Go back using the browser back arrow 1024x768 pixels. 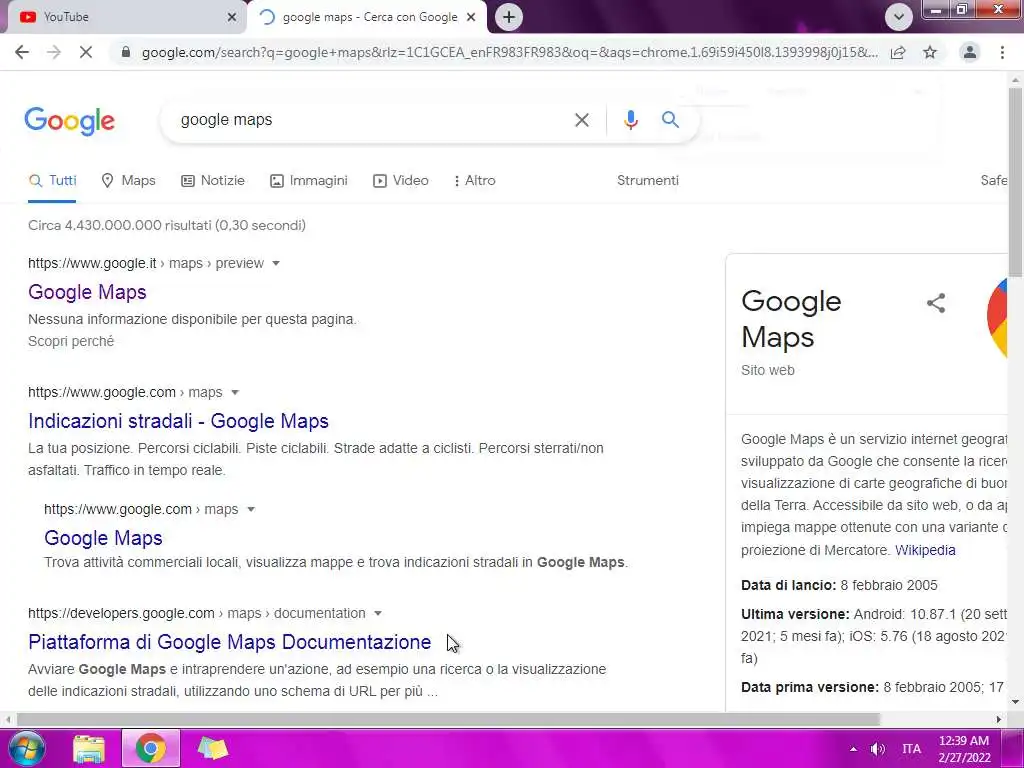coord(22,52)
